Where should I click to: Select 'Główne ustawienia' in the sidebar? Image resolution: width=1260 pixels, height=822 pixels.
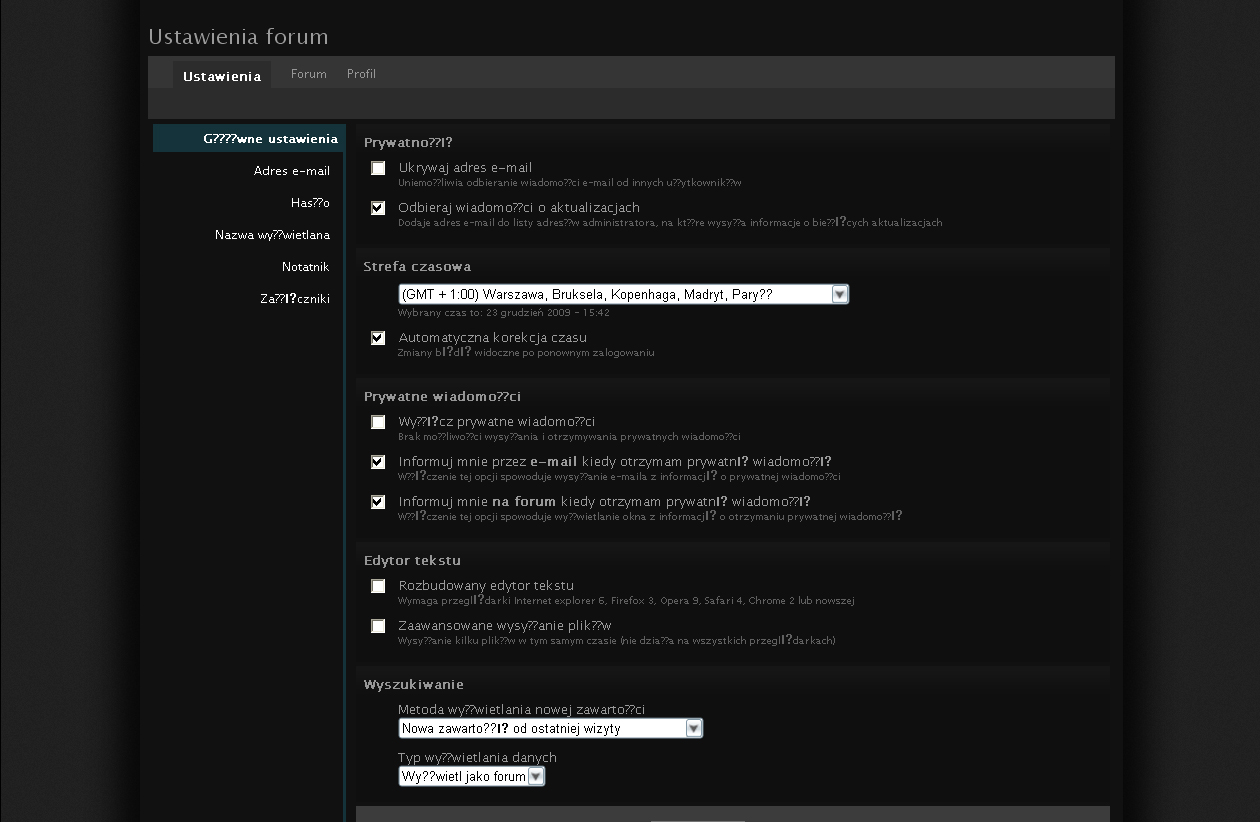pyautogui.click(x=270, y=139)
